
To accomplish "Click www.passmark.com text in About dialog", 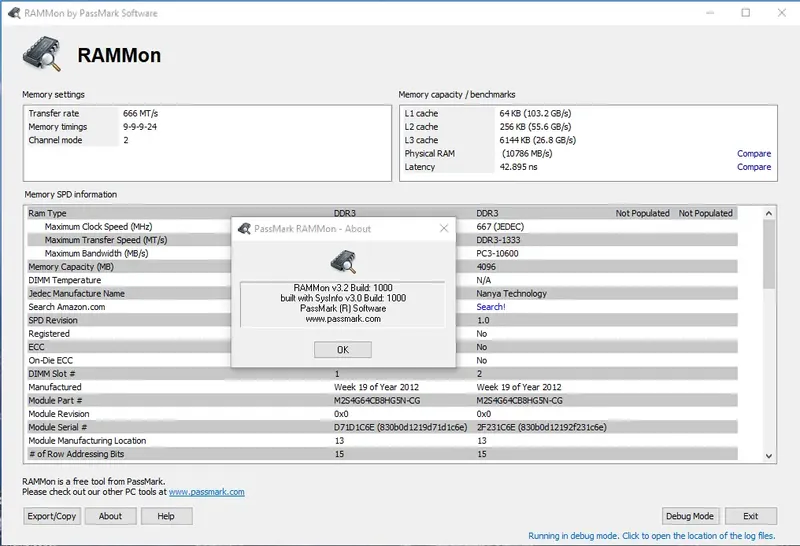I will [343, 319].
